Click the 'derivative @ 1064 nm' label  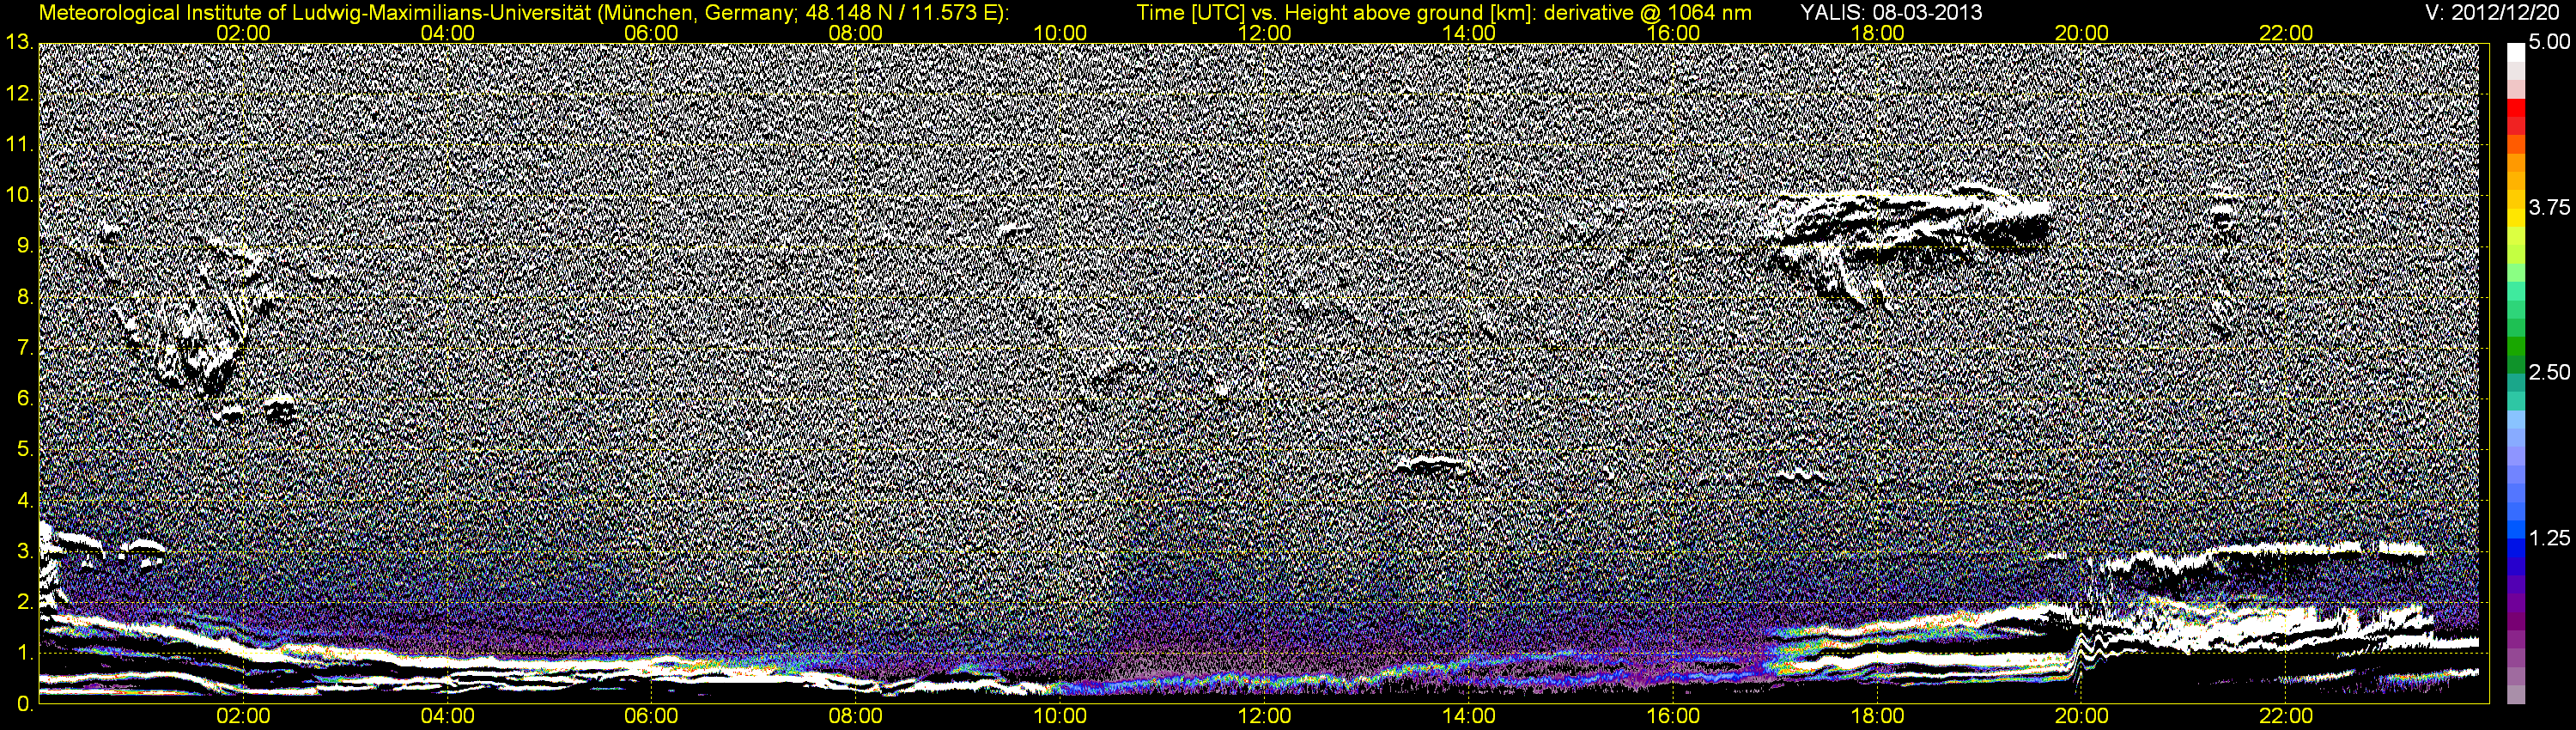tap(1648, 14)
